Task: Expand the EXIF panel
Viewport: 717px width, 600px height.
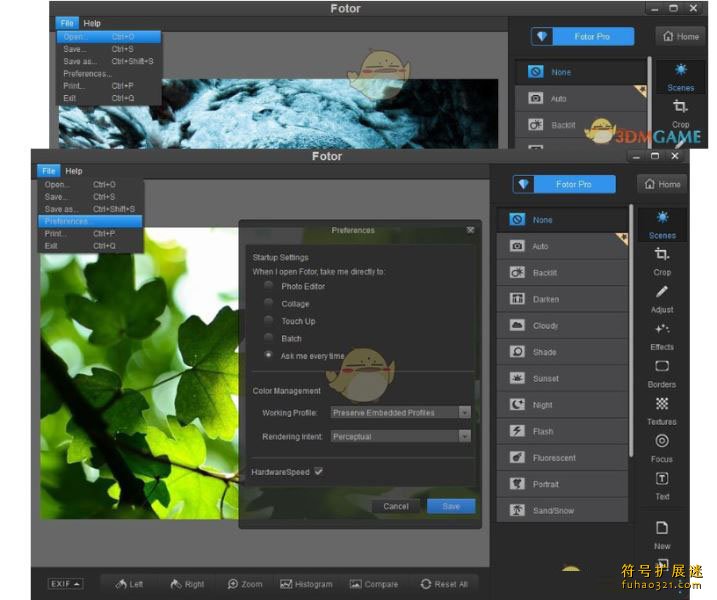Action: pos(65,584)
